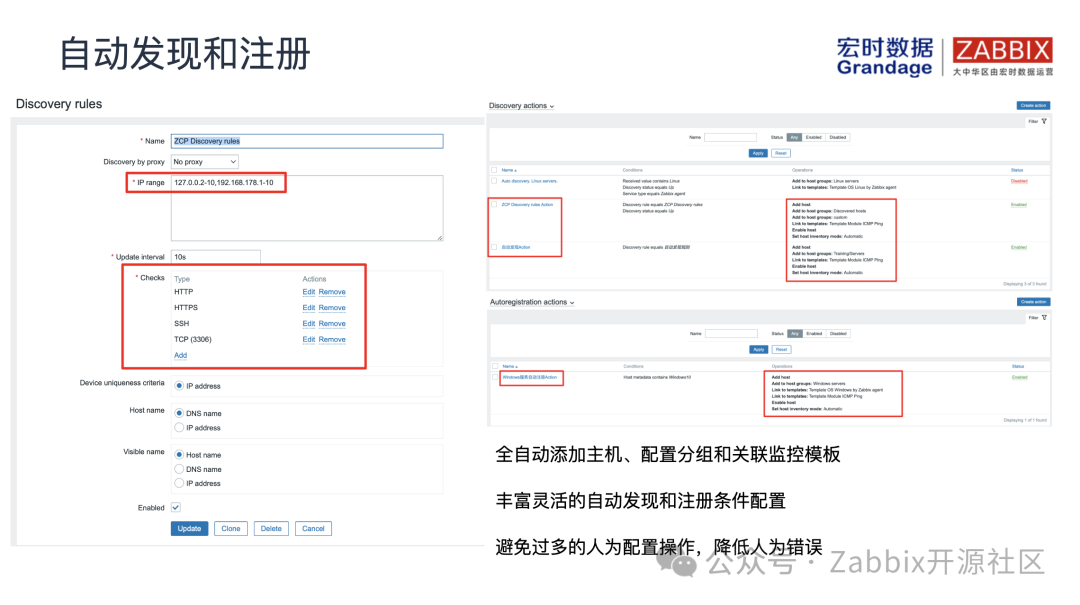Select the IP address device uniqueness radio
The width and height of the screenshot is (1080, 605).
click(179, 386)
